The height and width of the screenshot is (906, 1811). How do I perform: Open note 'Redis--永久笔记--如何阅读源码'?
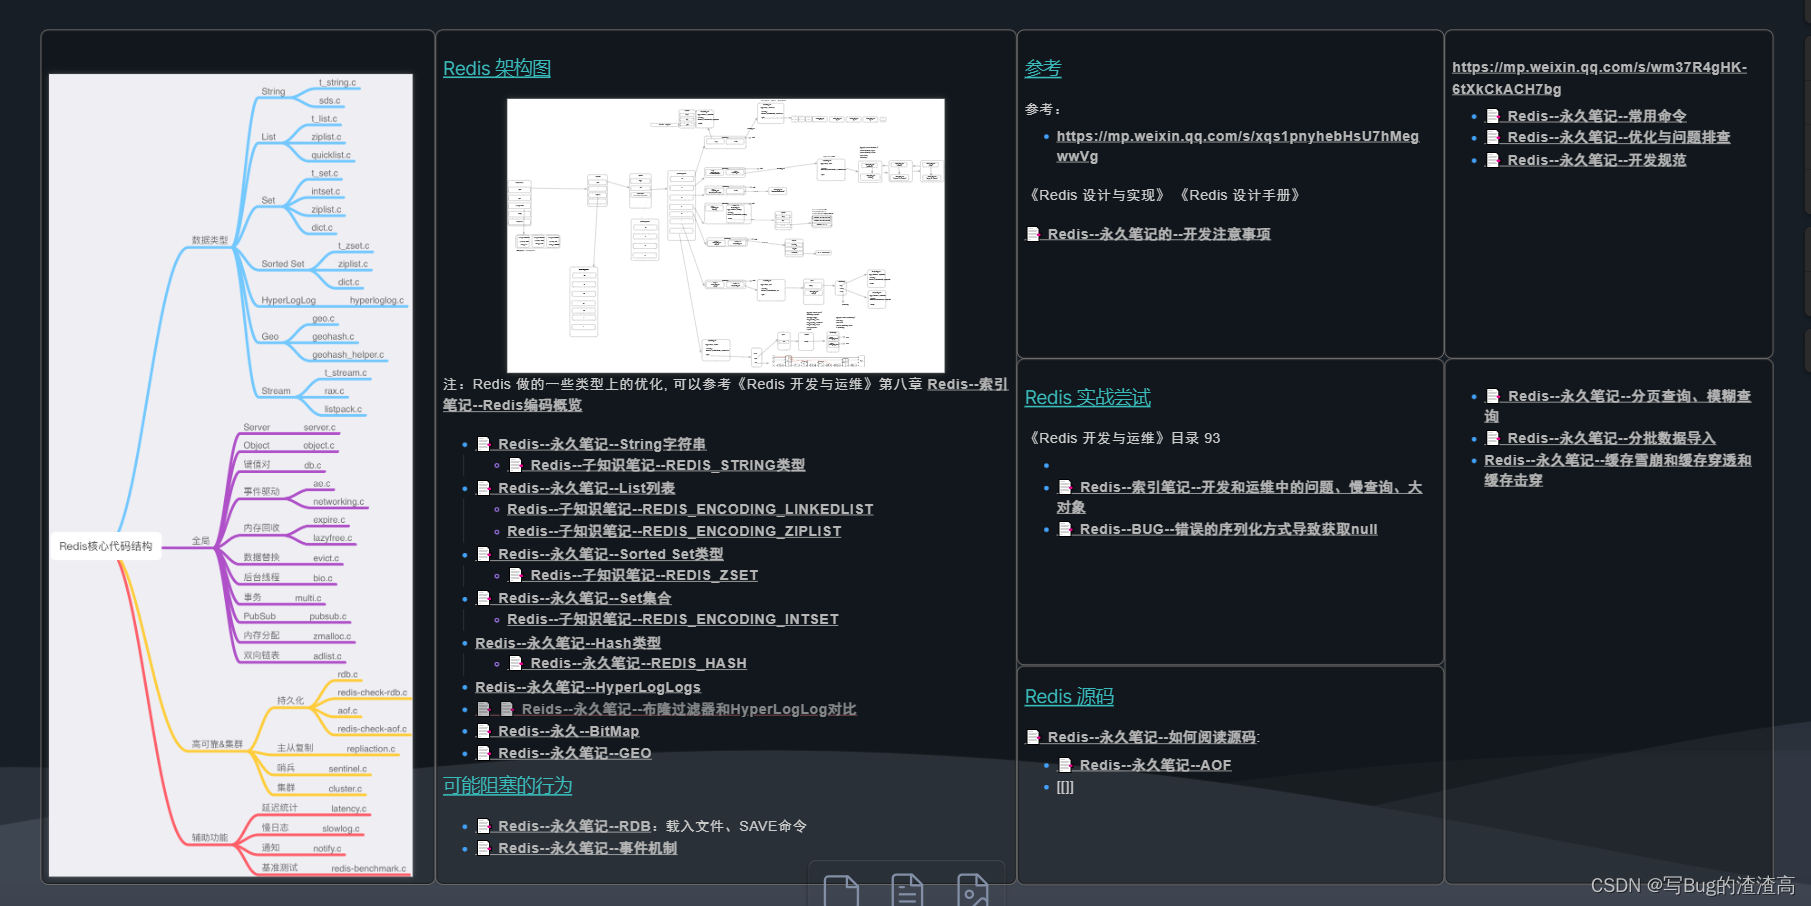click(x=1152, y=737)
